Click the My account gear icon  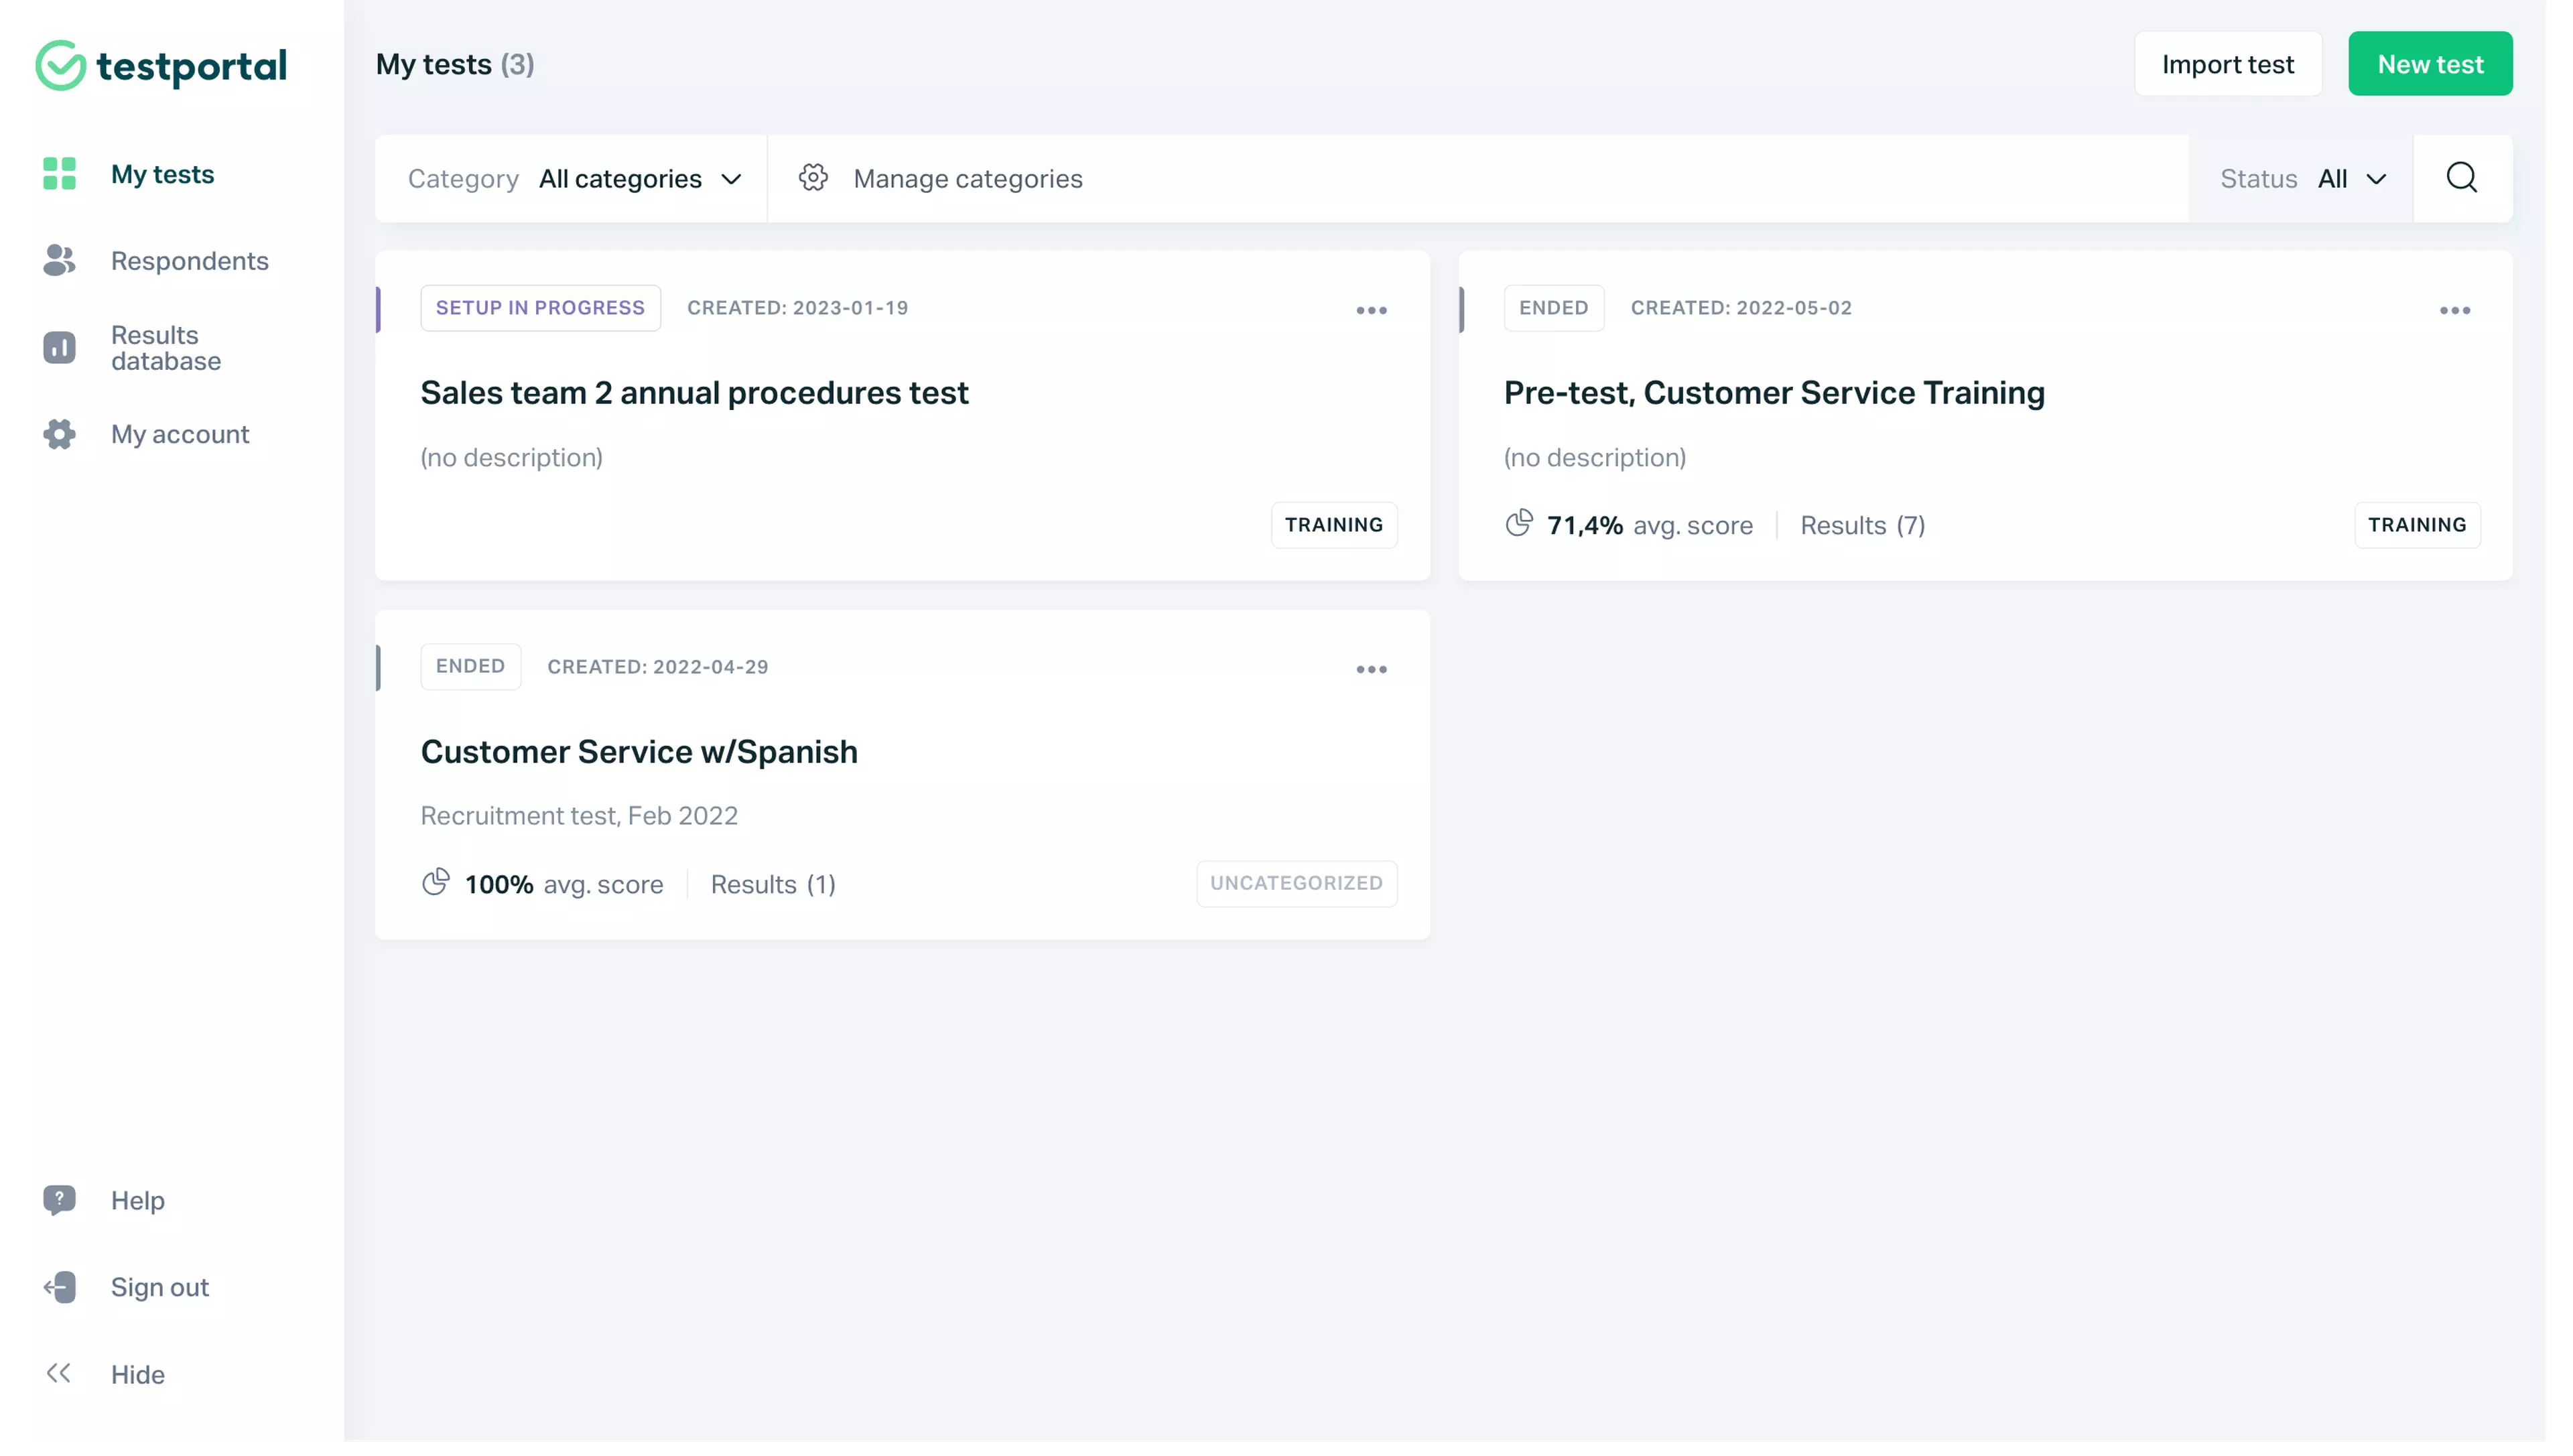[60, 434]
